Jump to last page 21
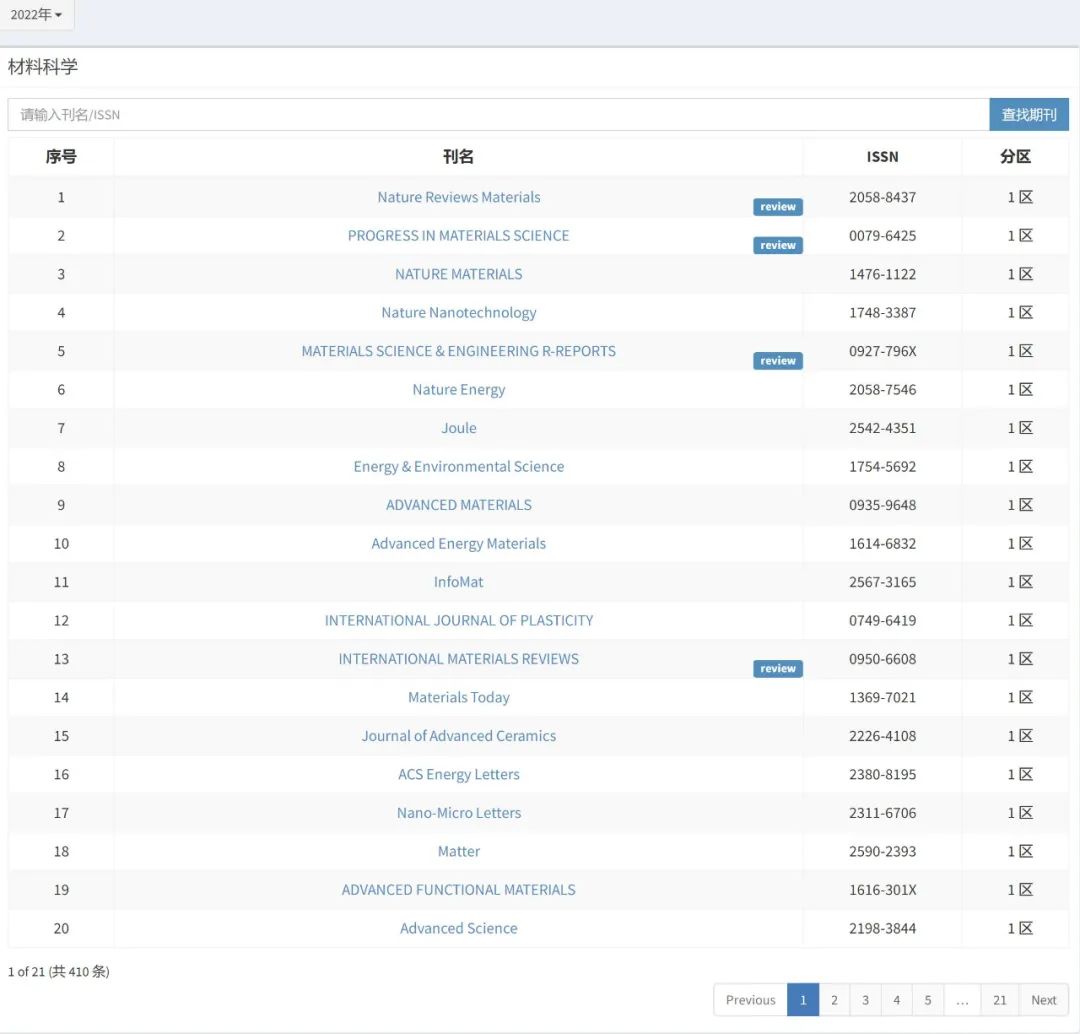 pyautogui.click(x=999, y=1000)
